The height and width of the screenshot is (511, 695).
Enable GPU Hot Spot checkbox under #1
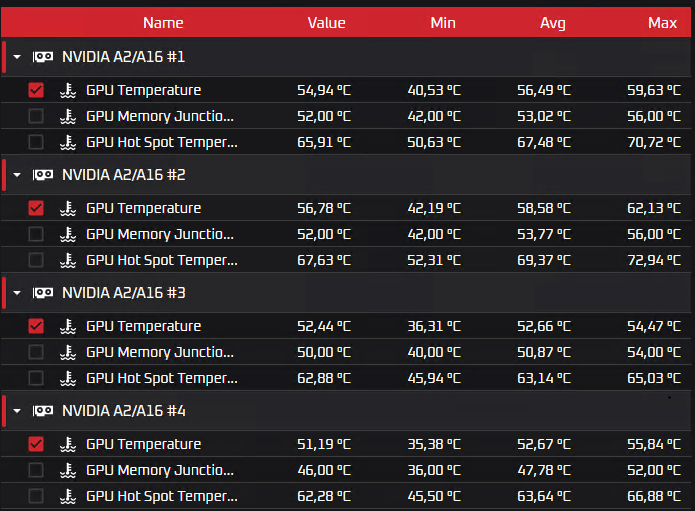[36, 142]
